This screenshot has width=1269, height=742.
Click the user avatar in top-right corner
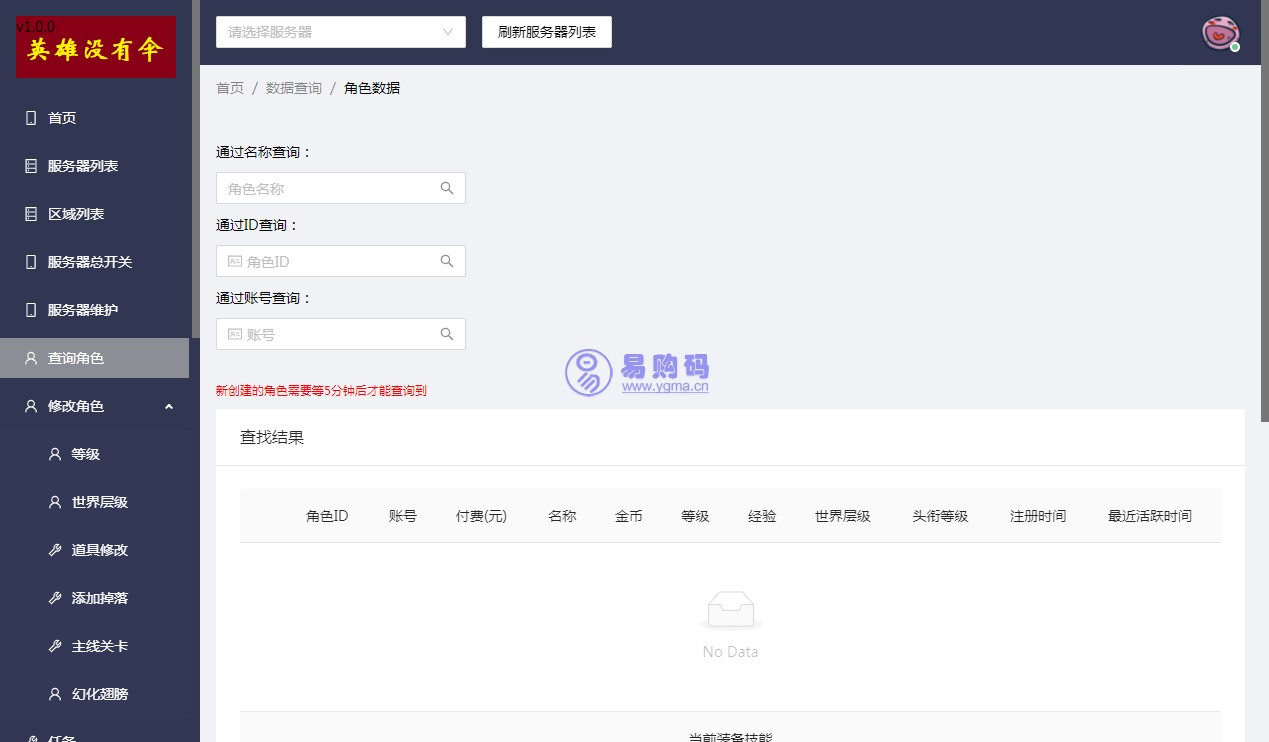[1219, 33]
